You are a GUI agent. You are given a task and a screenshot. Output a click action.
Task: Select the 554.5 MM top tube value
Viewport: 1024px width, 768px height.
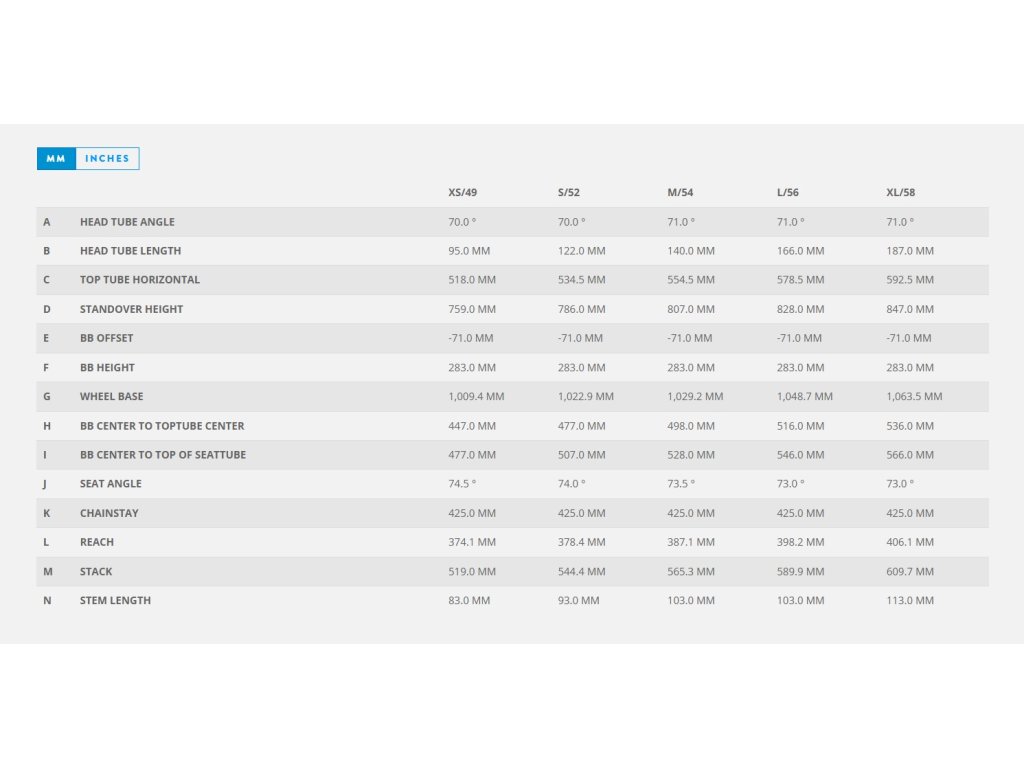[x=691, y=280]
